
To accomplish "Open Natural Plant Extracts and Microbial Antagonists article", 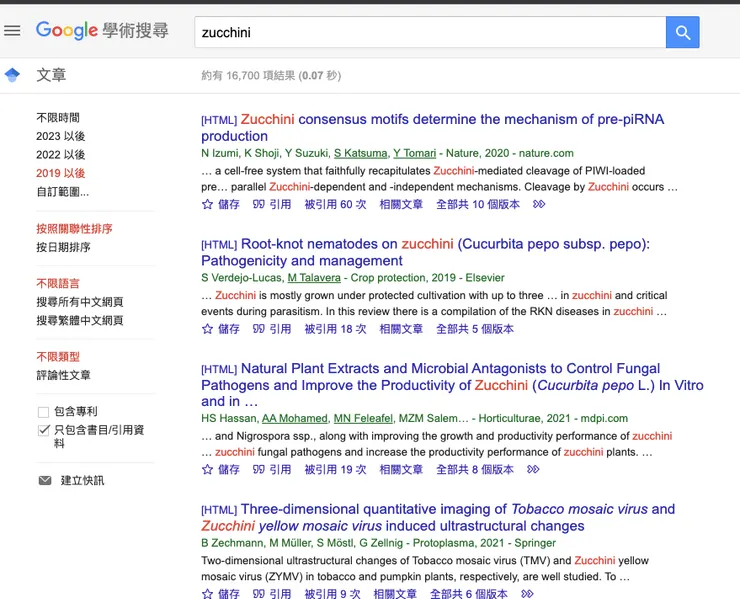I will tap(452, 385).
